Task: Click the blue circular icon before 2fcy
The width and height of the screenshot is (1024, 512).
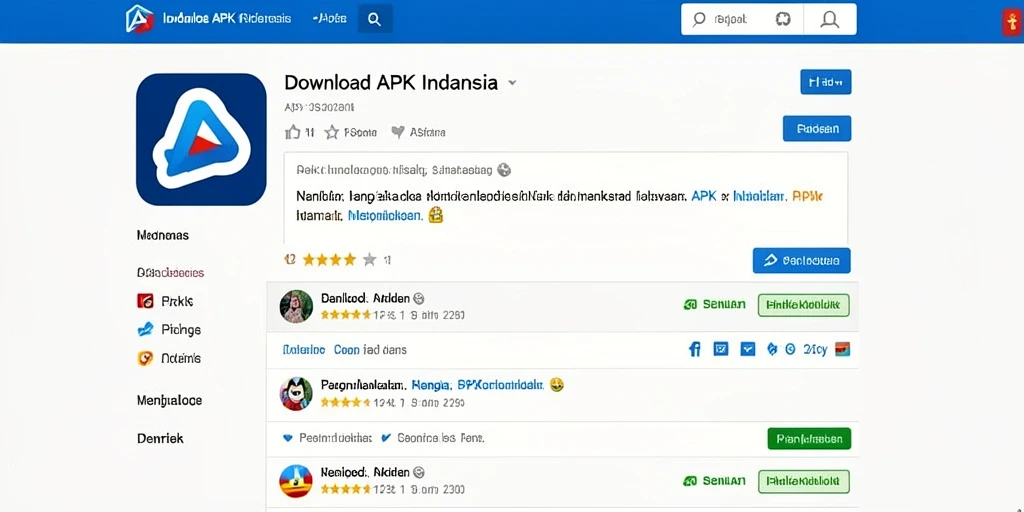Action: pos(790,349)
